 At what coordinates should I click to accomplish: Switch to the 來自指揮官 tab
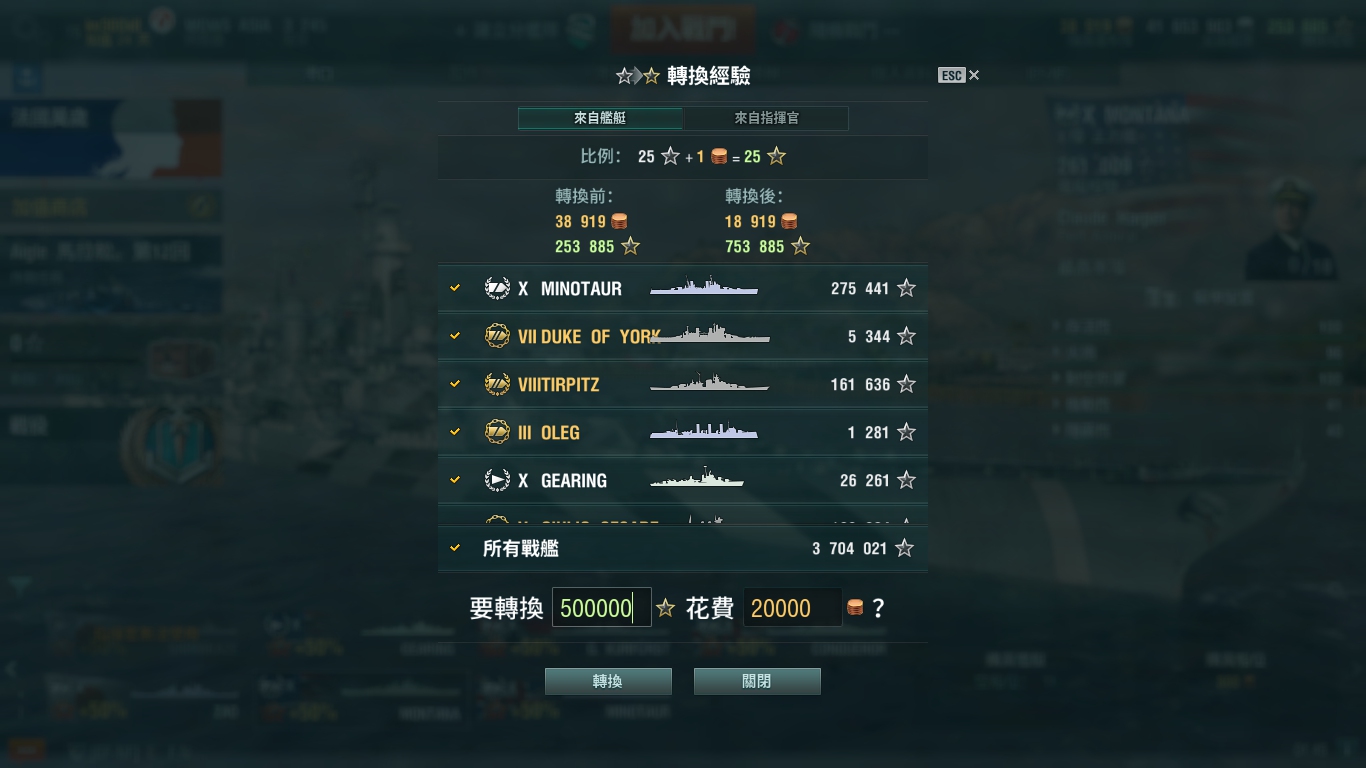[x=766, y=118]
